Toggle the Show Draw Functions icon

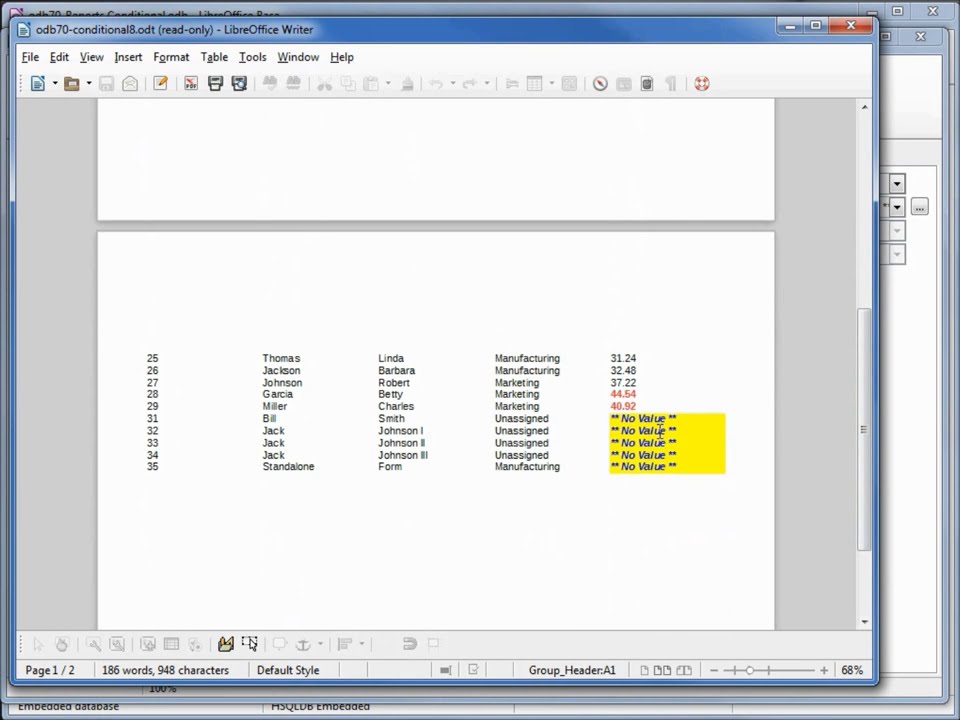569,84
